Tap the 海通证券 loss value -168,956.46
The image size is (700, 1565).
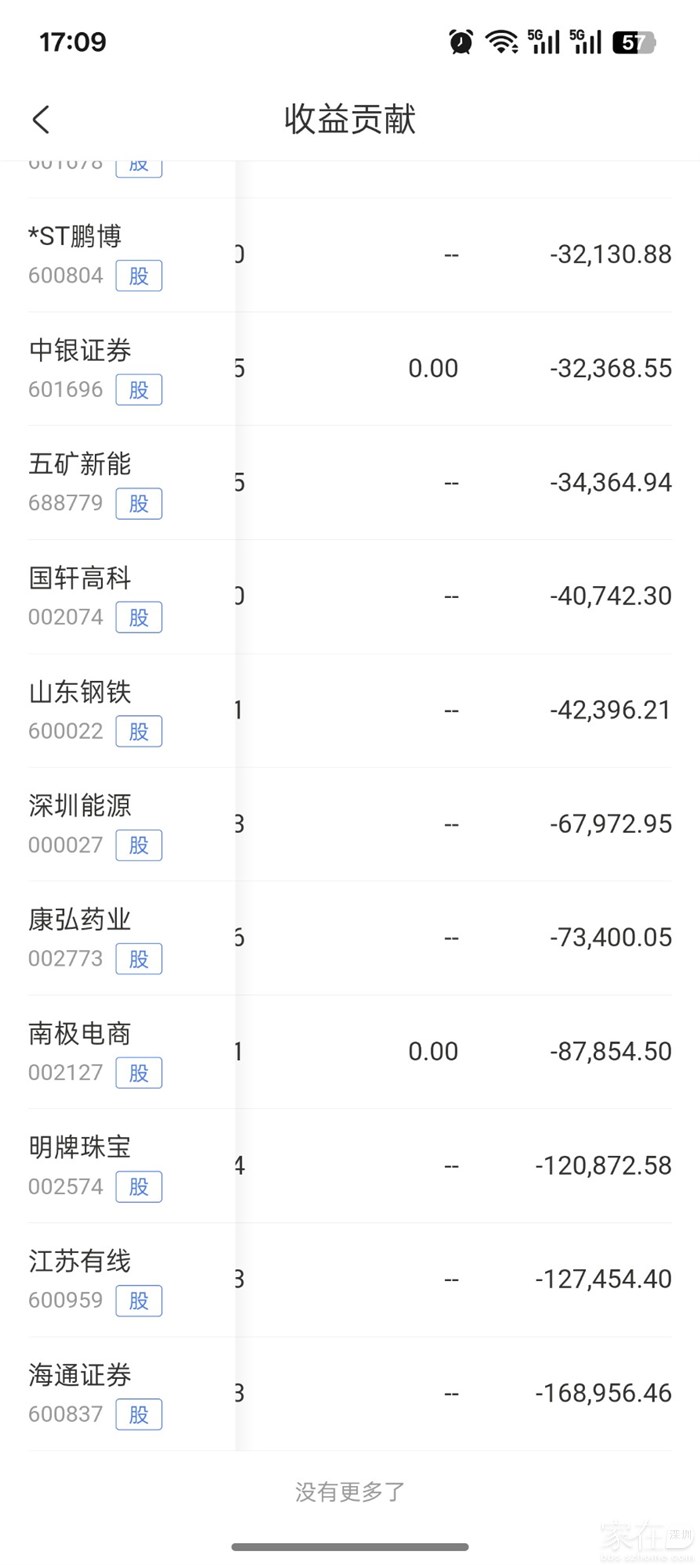(x=603, y=1393)
